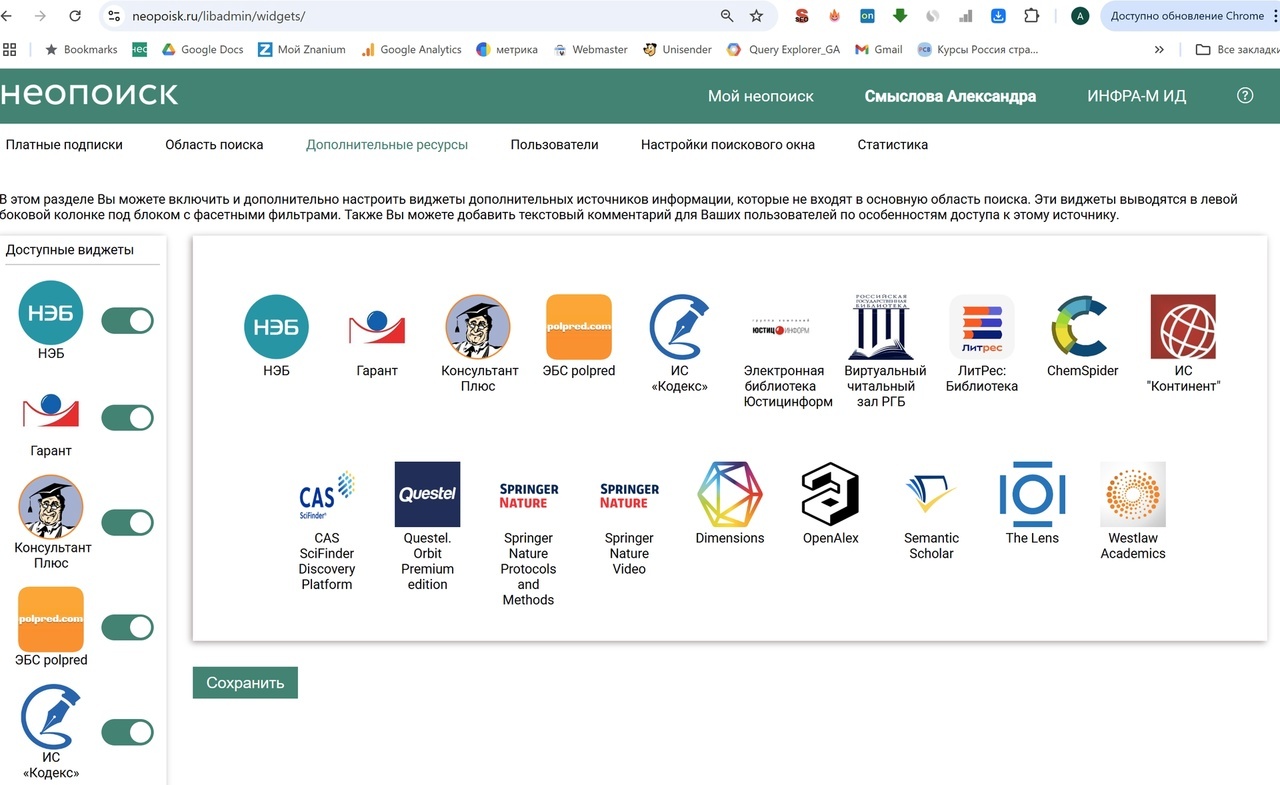Click the Semantic Scholar icon

pos(931,494)
